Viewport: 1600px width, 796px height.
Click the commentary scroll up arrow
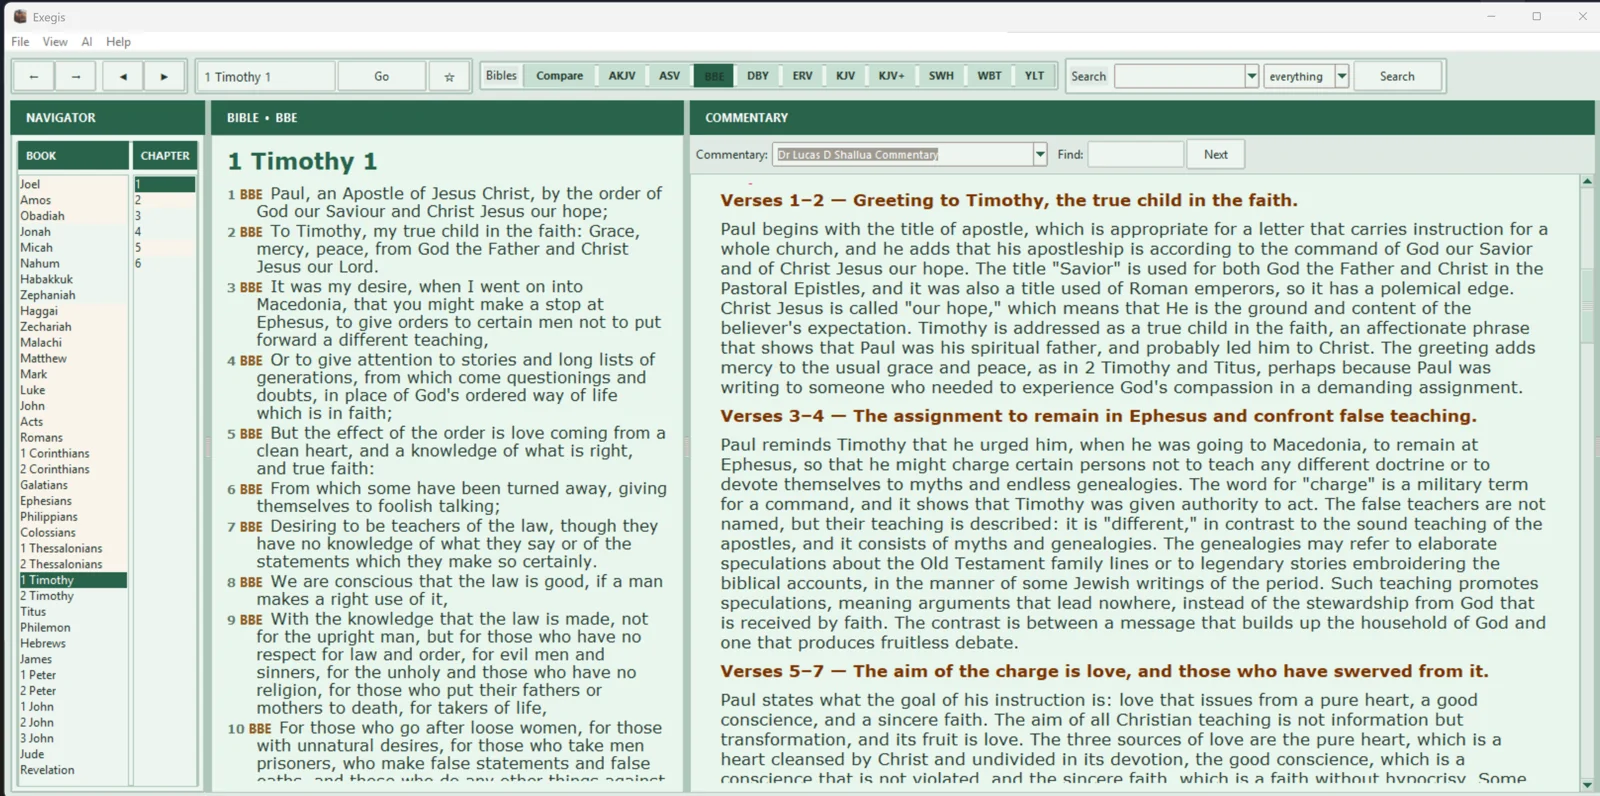pos(1587,181)
